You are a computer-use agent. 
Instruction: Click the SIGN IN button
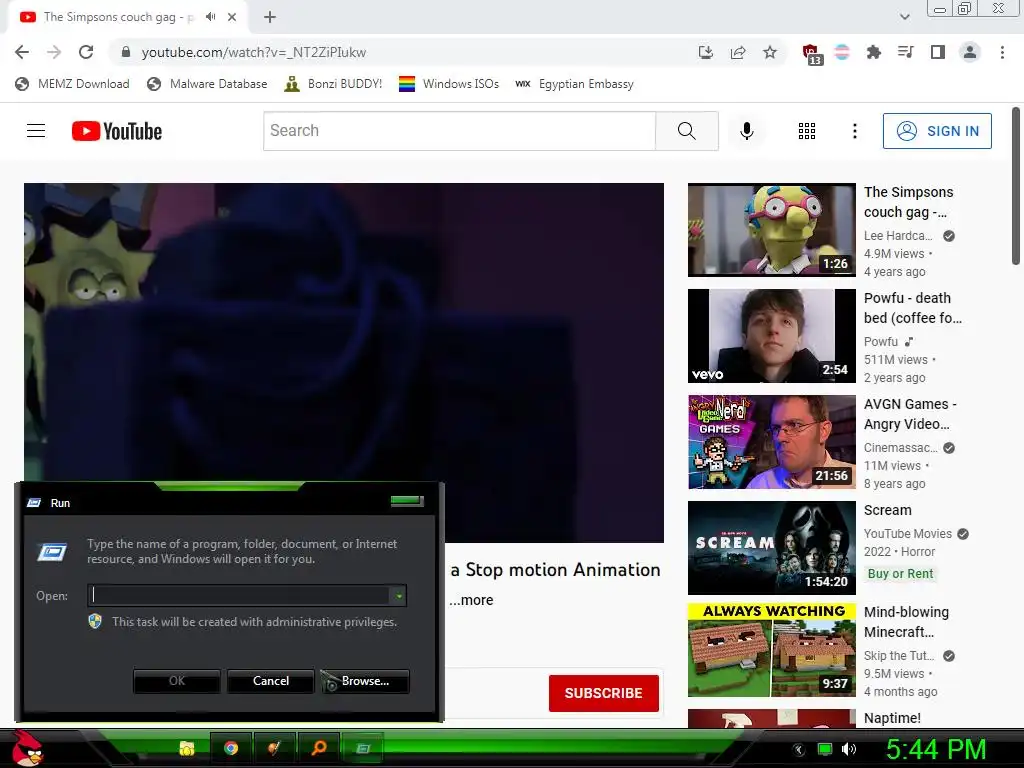click(937, 131)
